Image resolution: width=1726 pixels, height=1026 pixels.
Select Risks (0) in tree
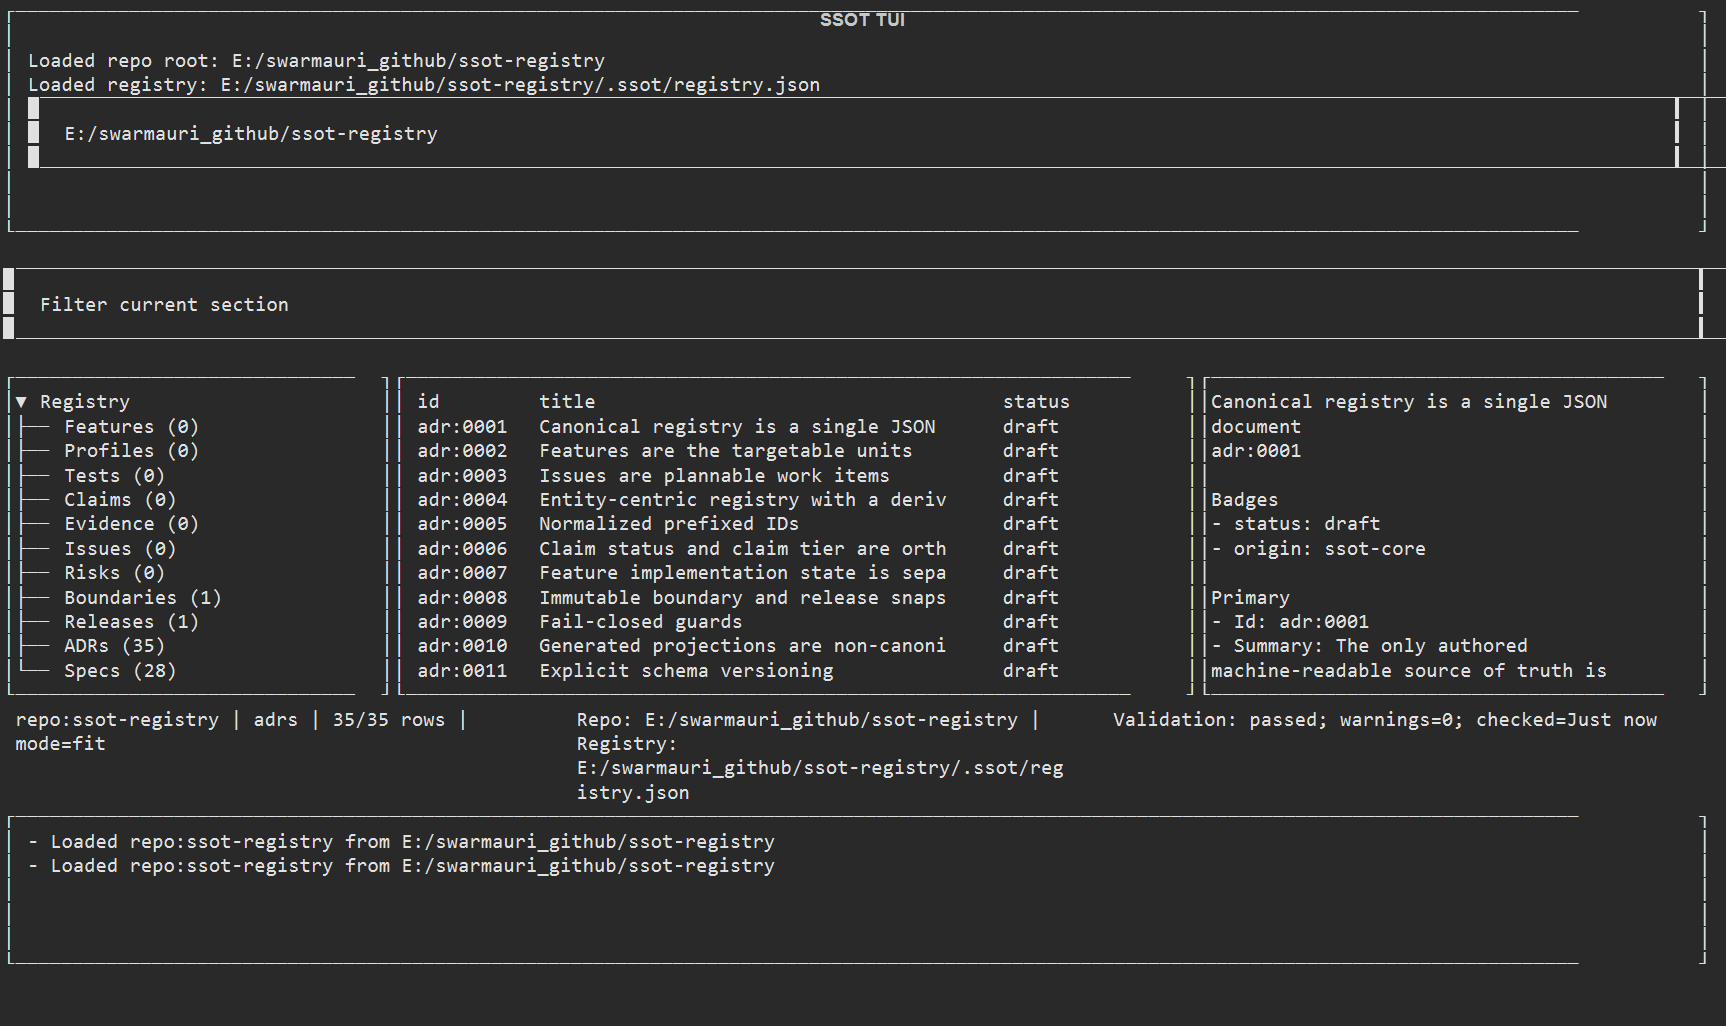[114, 573]
